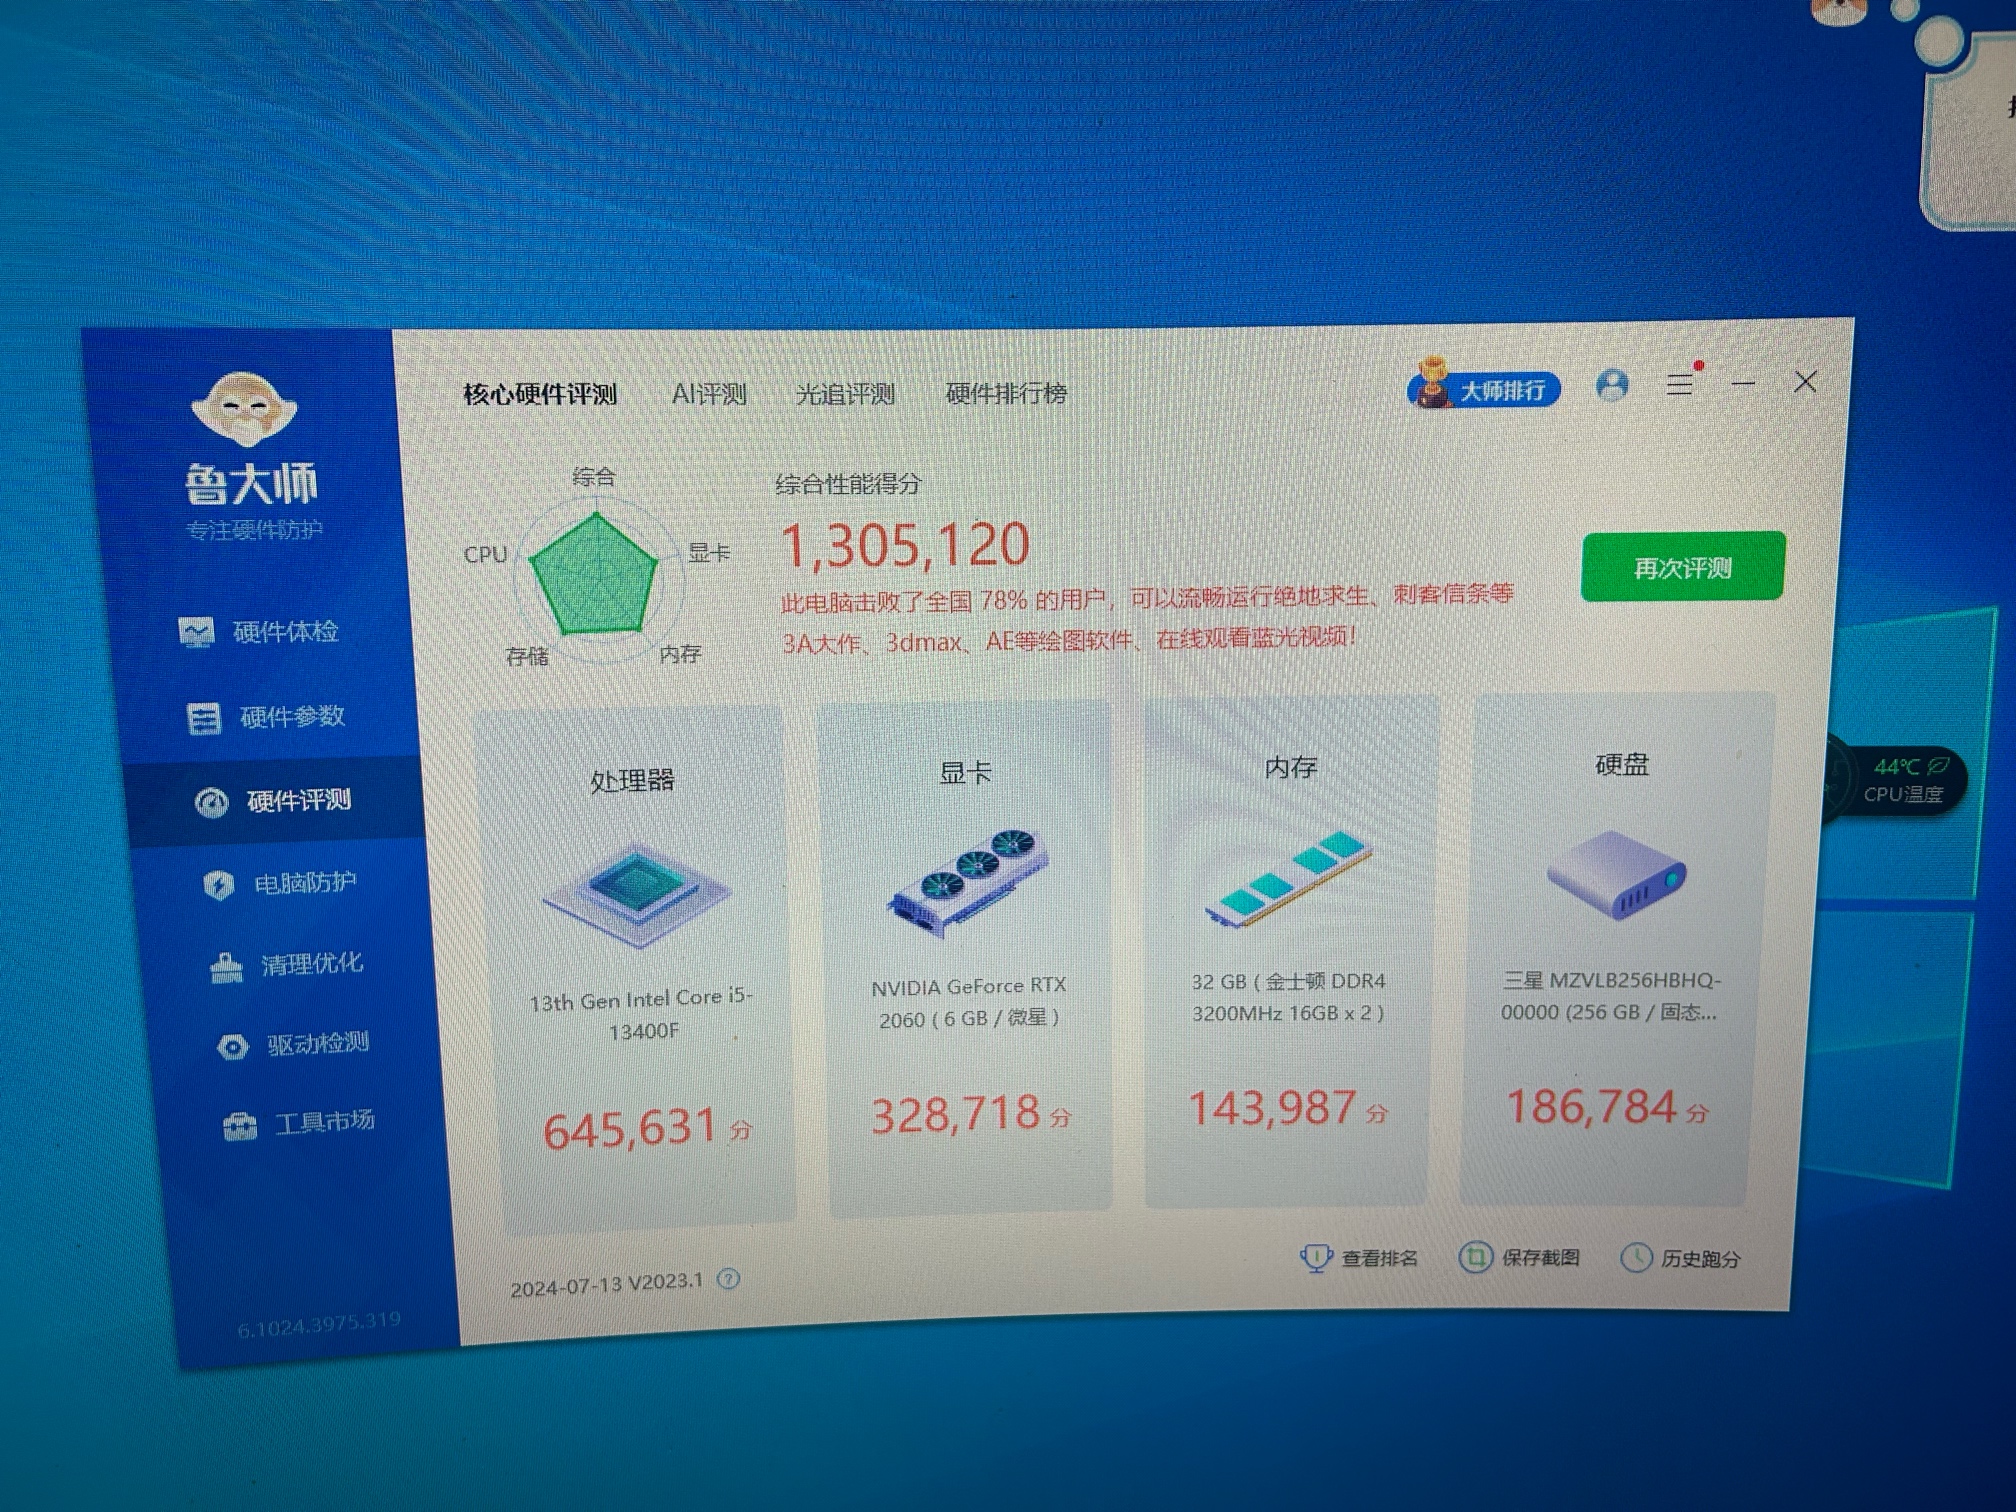Click the version info question mark icon
Viewport: 2016px width, 1512px height.
pos(729,1279)
